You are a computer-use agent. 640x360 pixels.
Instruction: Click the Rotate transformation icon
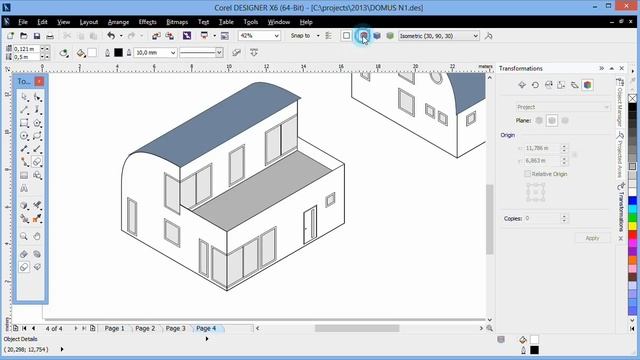(535, 85)
